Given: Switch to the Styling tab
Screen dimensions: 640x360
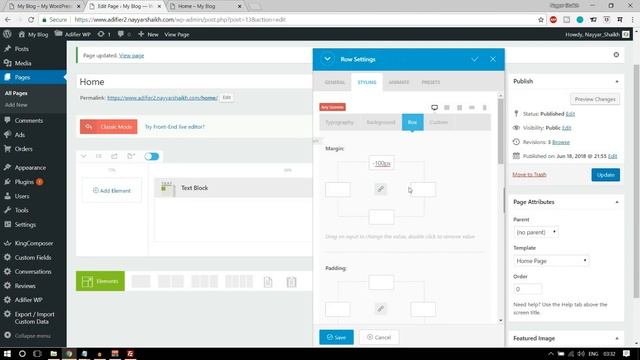Looking at the screenshot, I should click(367, 82).
